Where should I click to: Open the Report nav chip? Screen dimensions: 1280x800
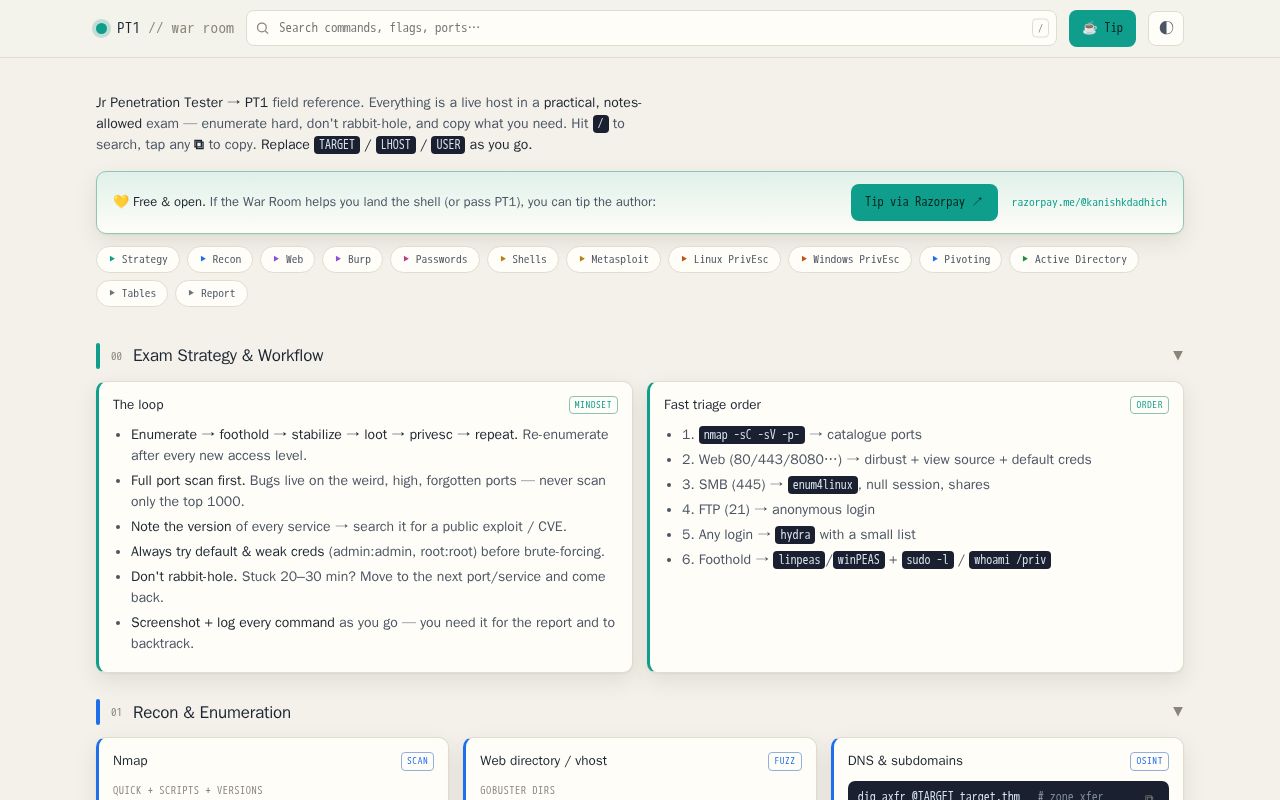(211, 293)
